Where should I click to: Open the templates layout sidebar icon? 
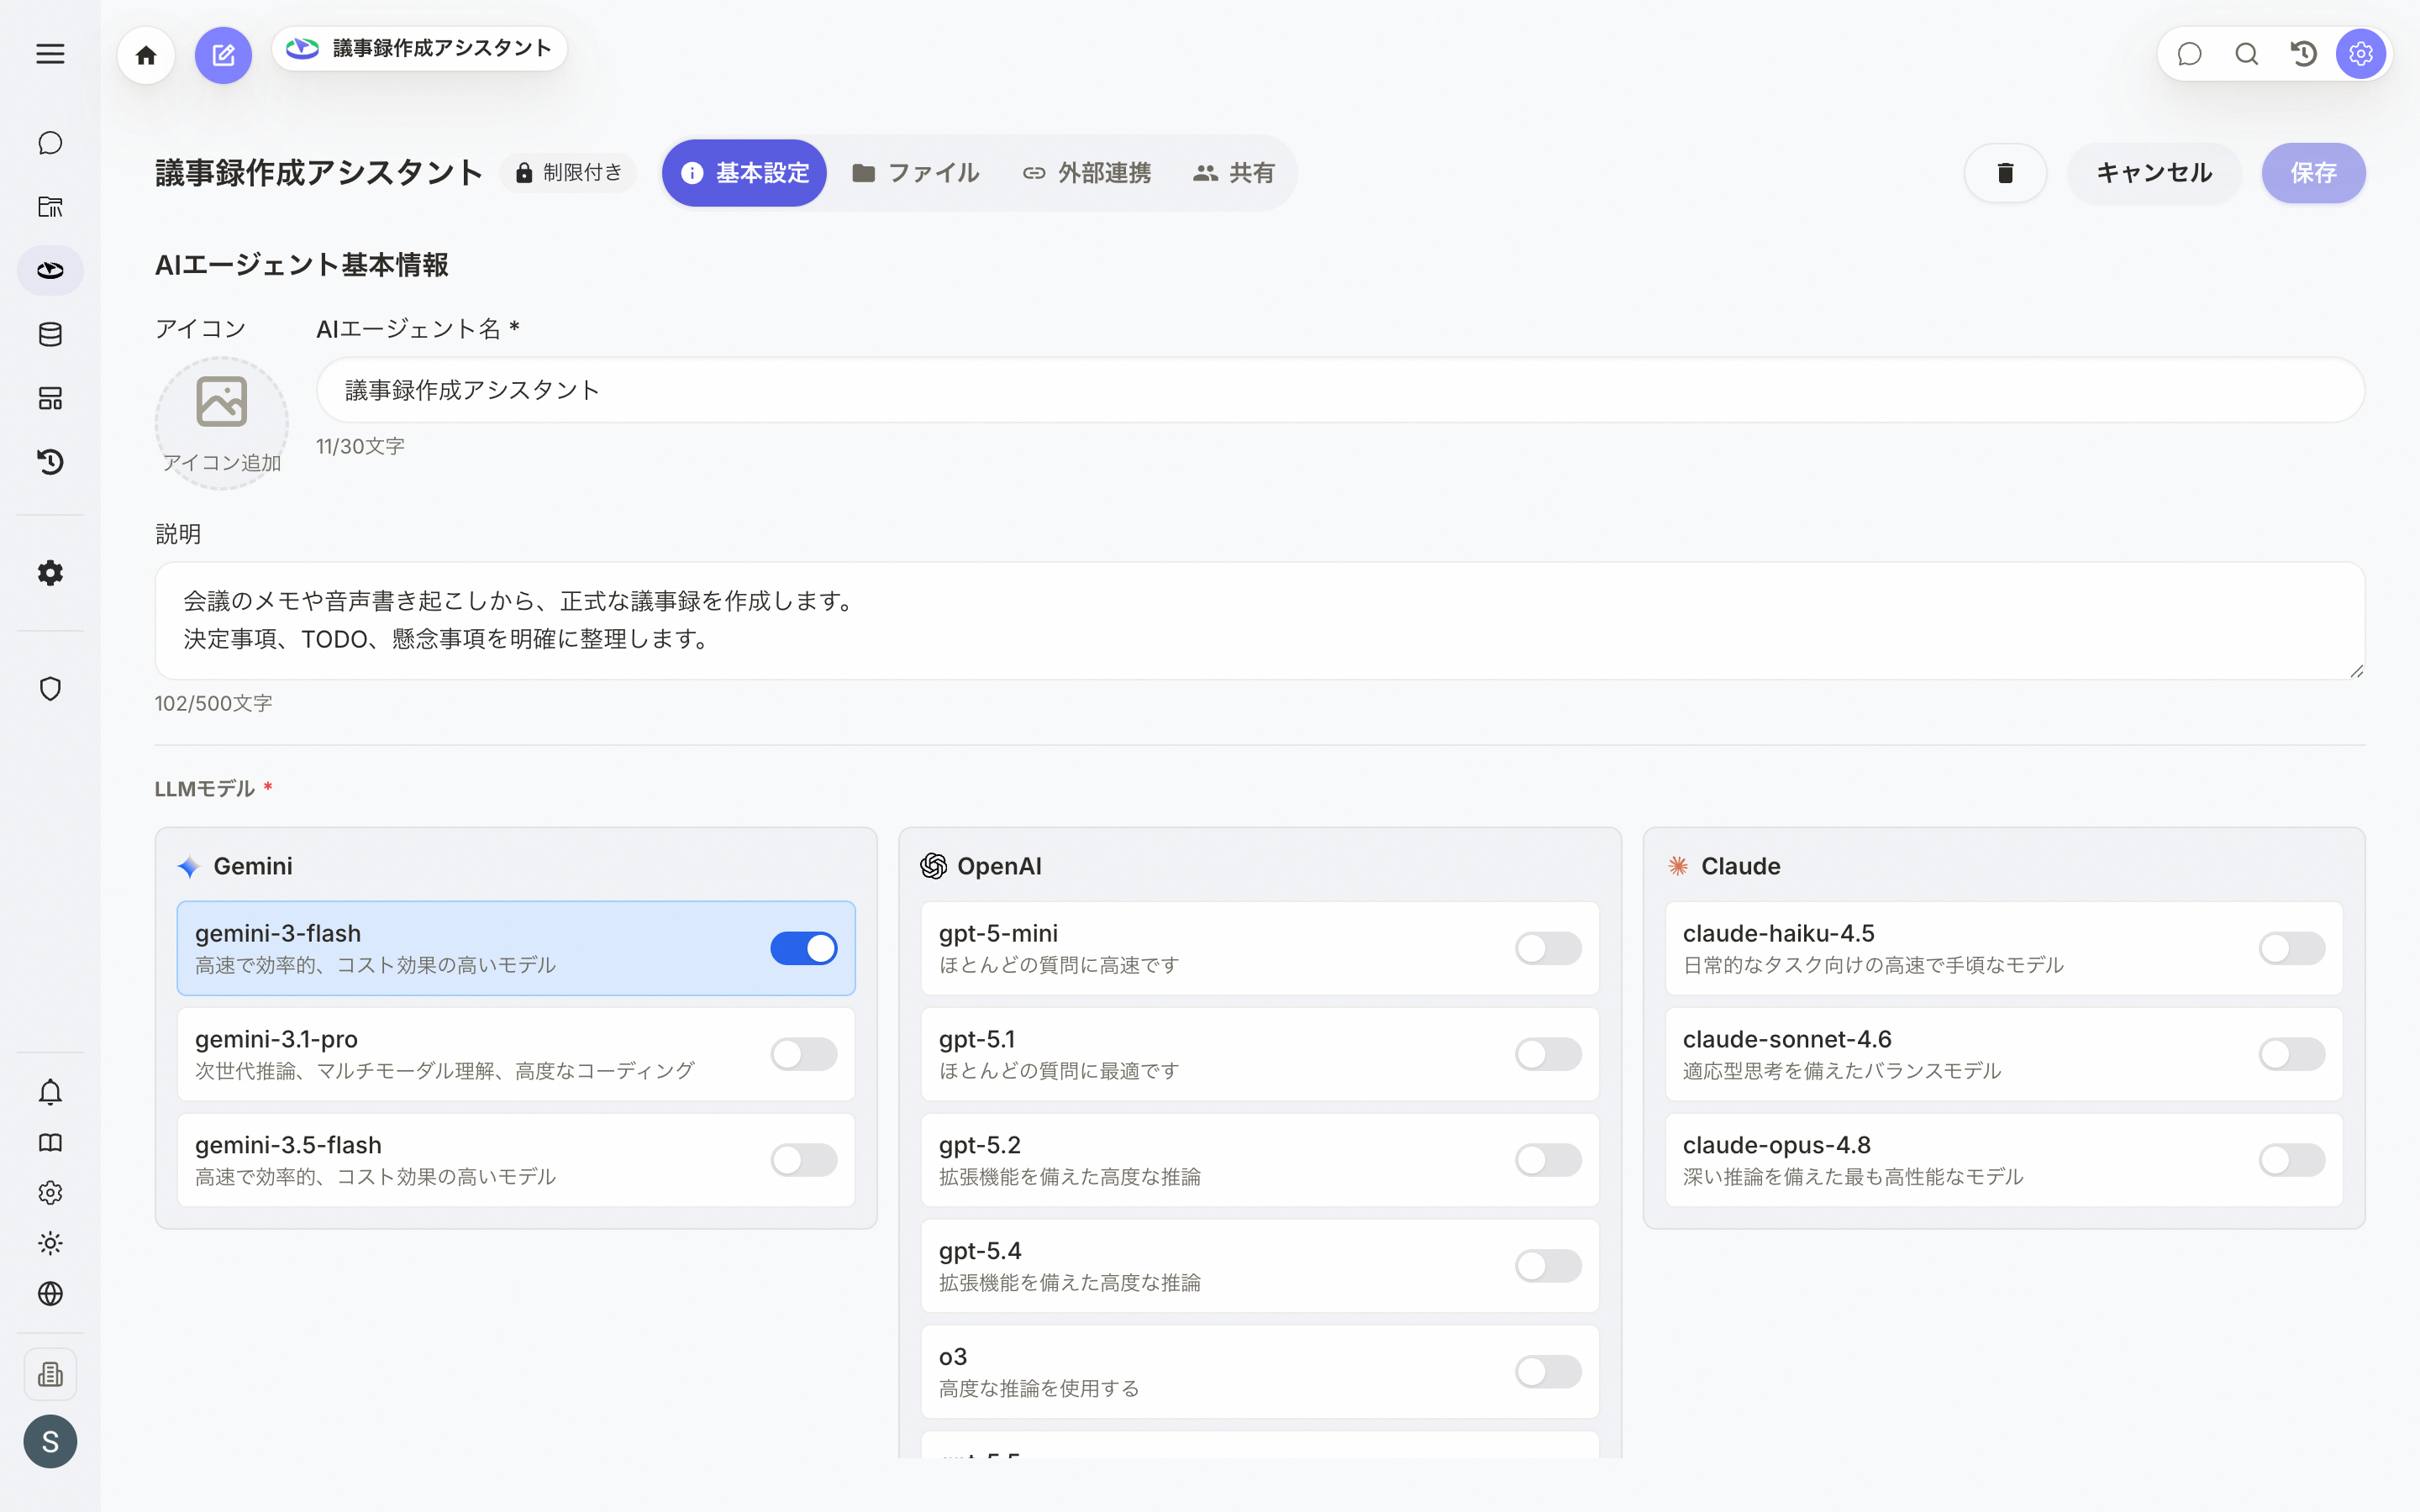pos(50,398)
